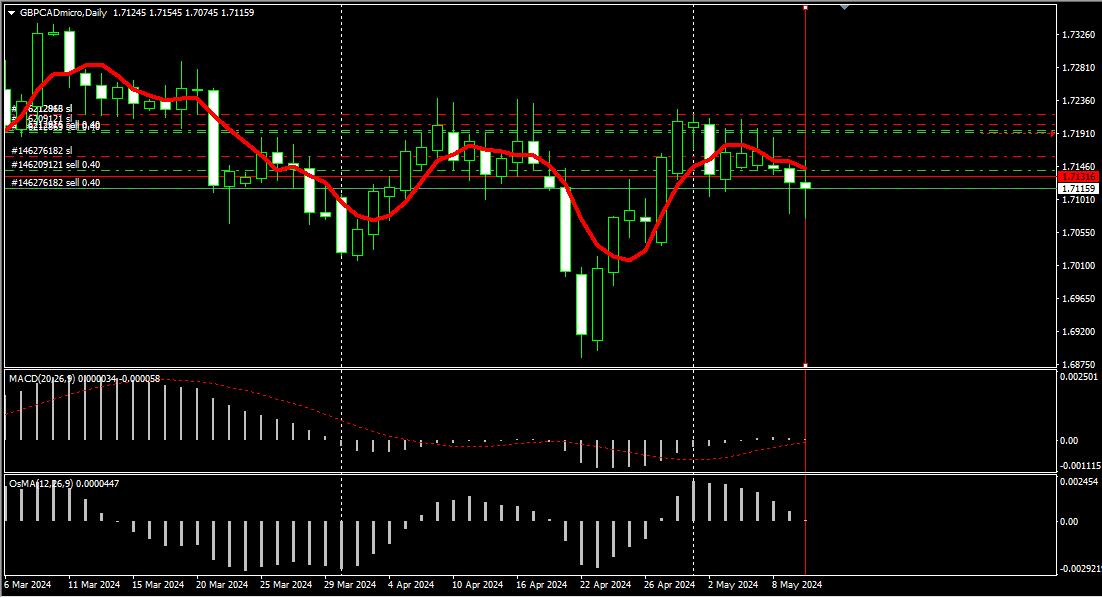Click the OsMA(12,26,9) indicator label
The height and width of the screenshot is (598, 1102).
[x=63, y=483]
